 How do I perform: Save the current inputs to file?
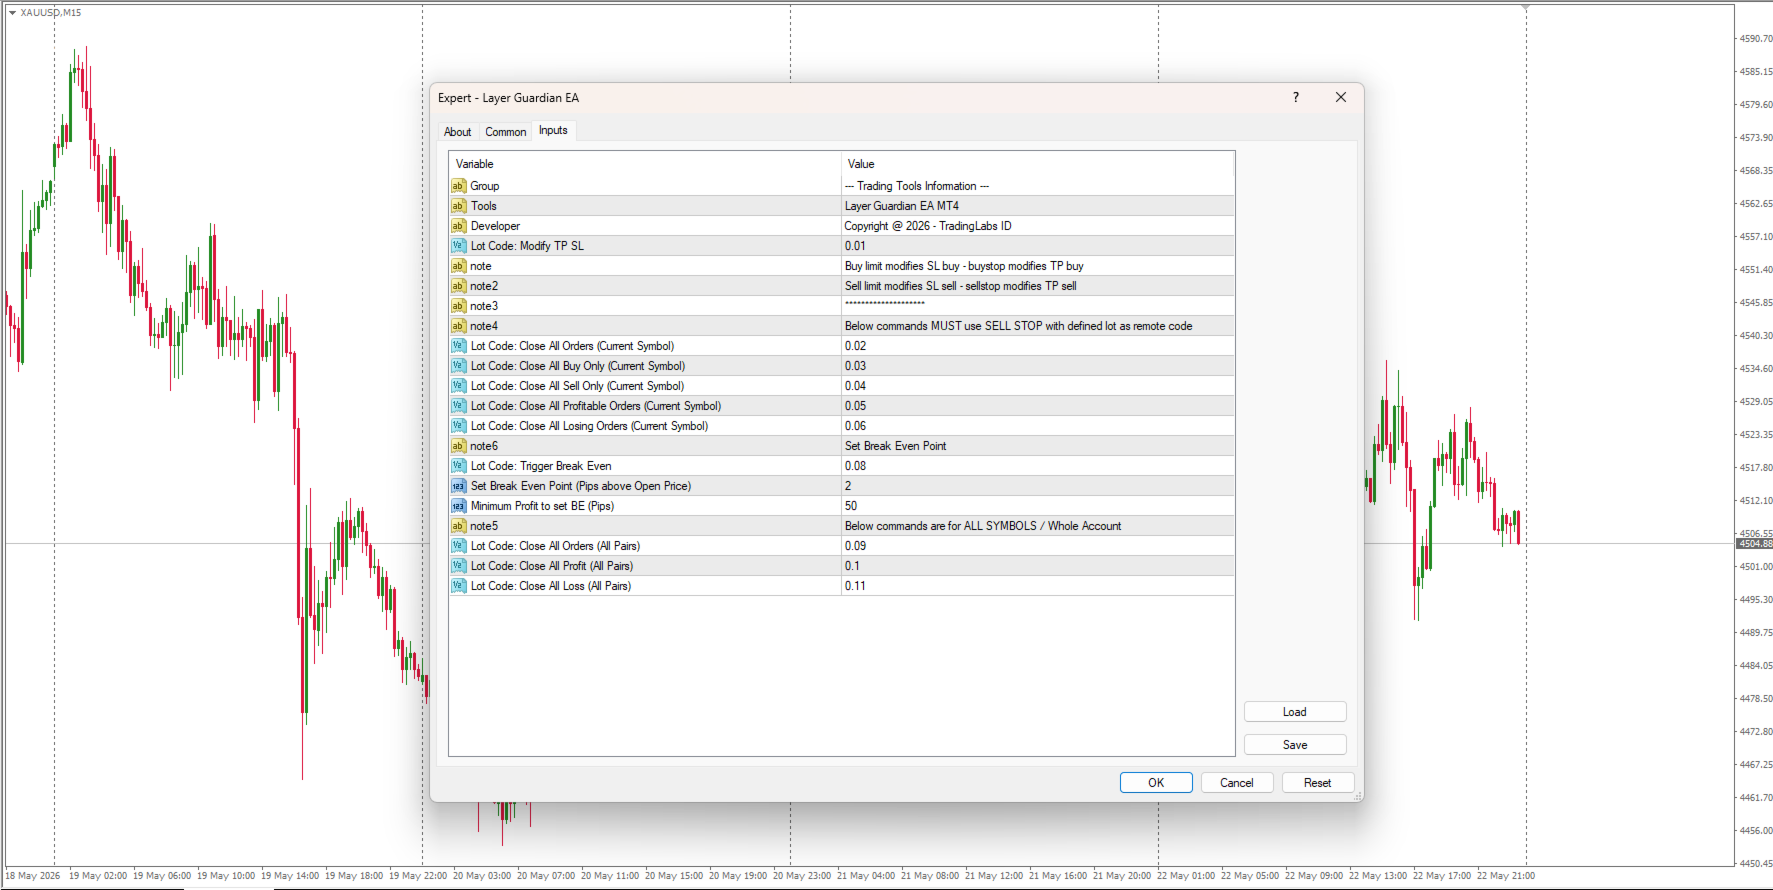coord(1295,745)
